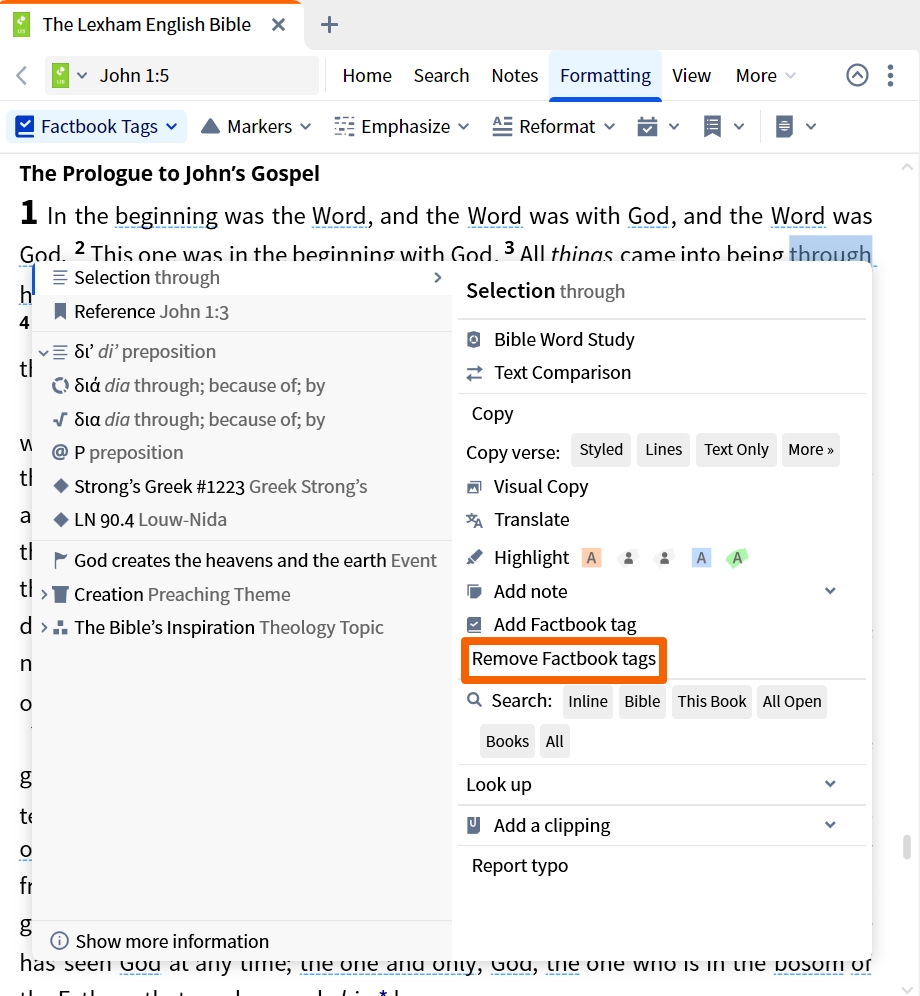Click the Copy command
The height and width of the screenshot is (996, 920).
pyautogui.click(x=492, y=414)
